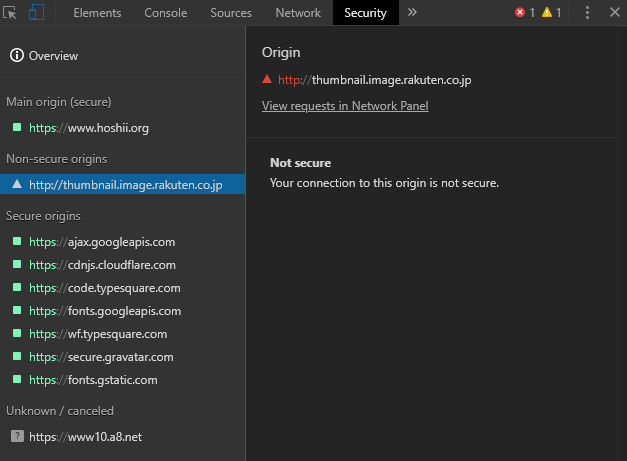Switch to the Sources tab

click(231, 13)
